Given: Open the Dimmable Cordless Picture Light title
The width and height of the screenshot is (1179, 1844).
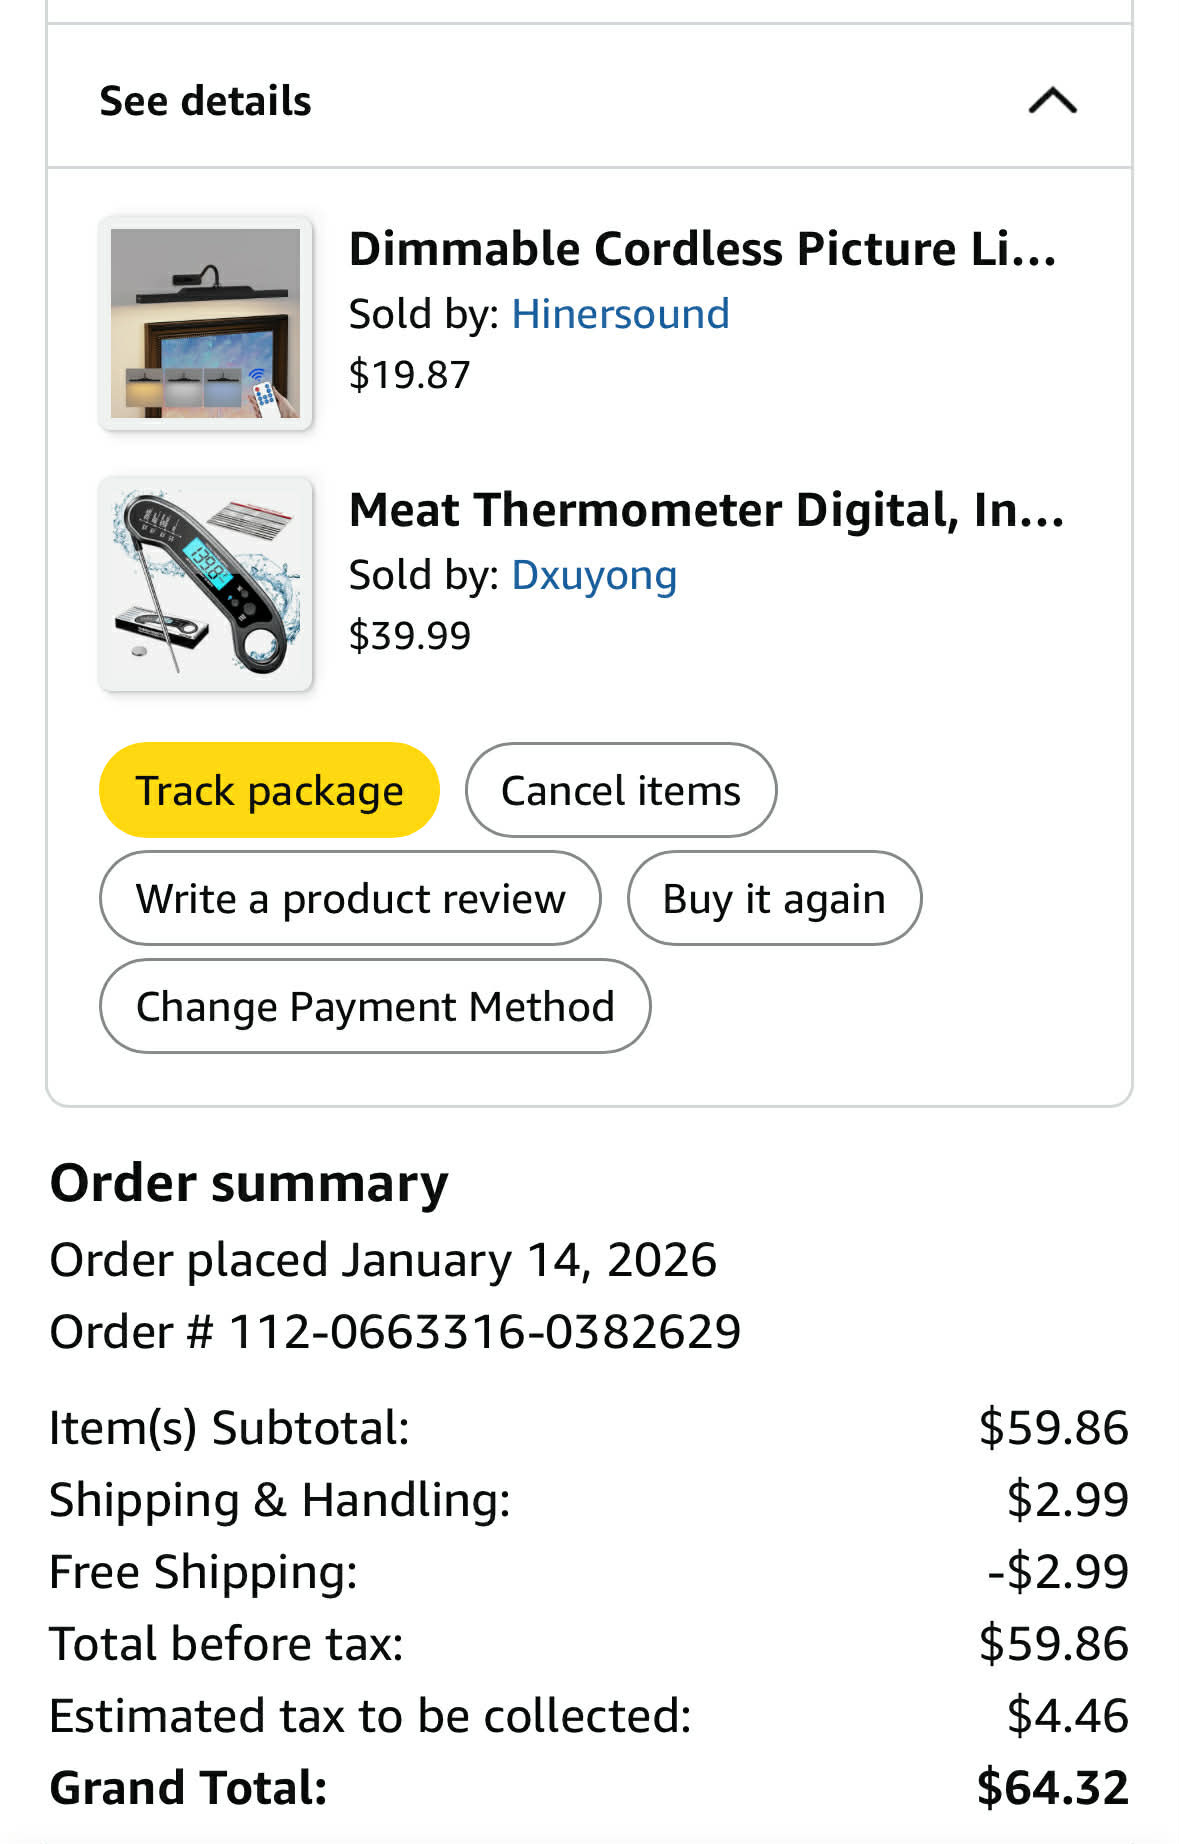Looking at the screenshot, I should coord(702,249).
